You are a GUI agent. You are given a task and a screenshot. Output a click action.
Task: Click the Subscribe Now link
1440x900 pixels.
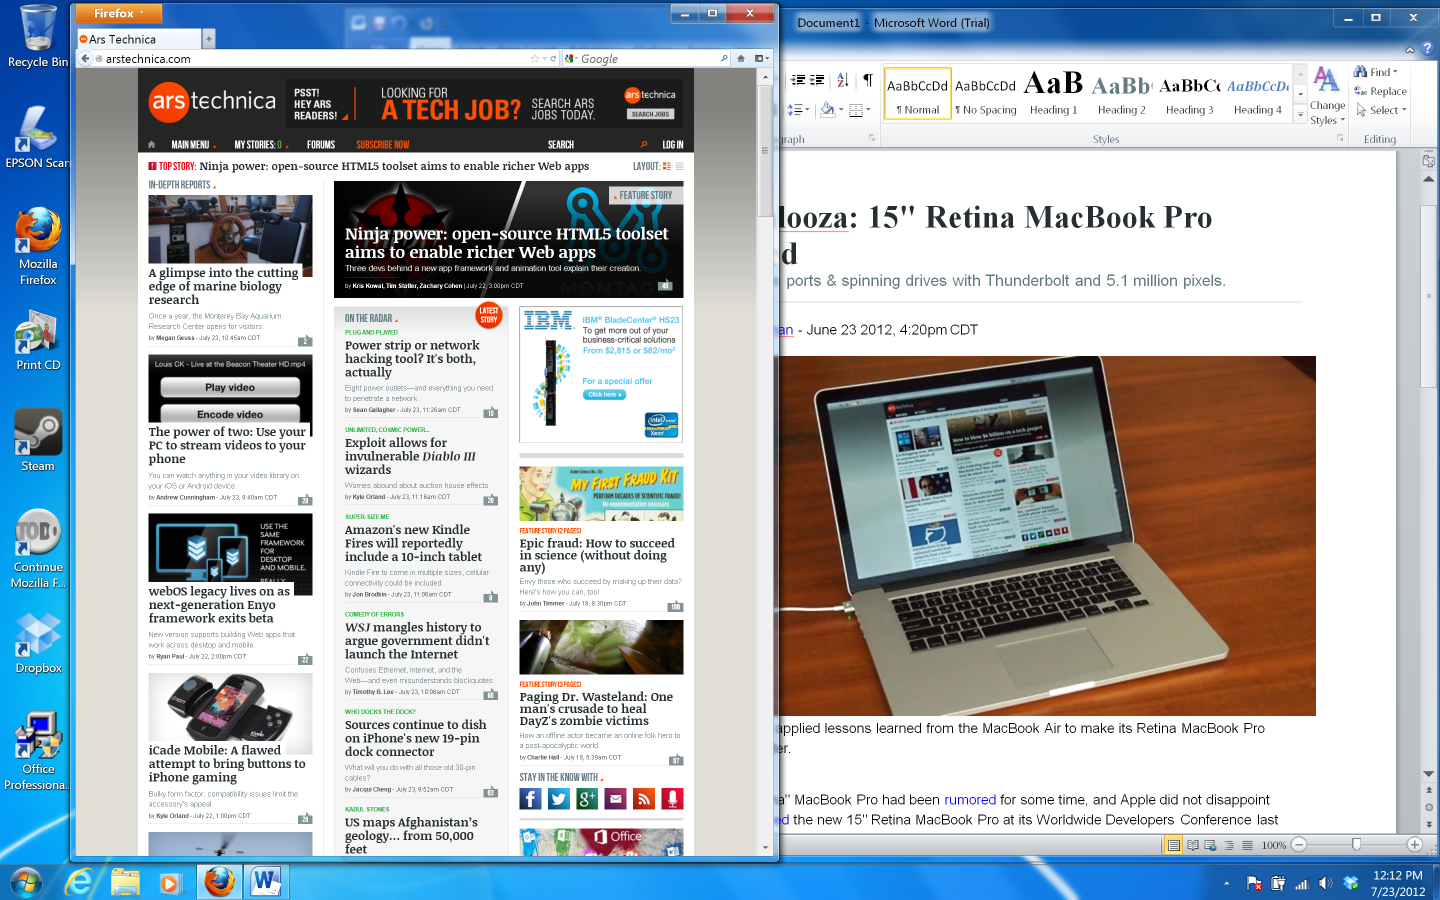click(382, 144)
